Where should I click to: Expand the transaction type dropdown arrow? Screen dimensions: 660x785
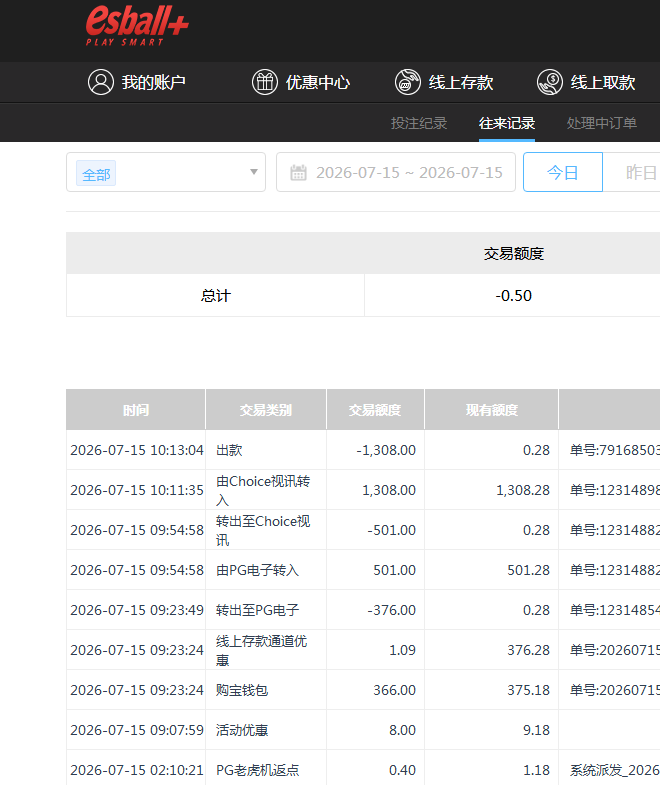[254, 172]
